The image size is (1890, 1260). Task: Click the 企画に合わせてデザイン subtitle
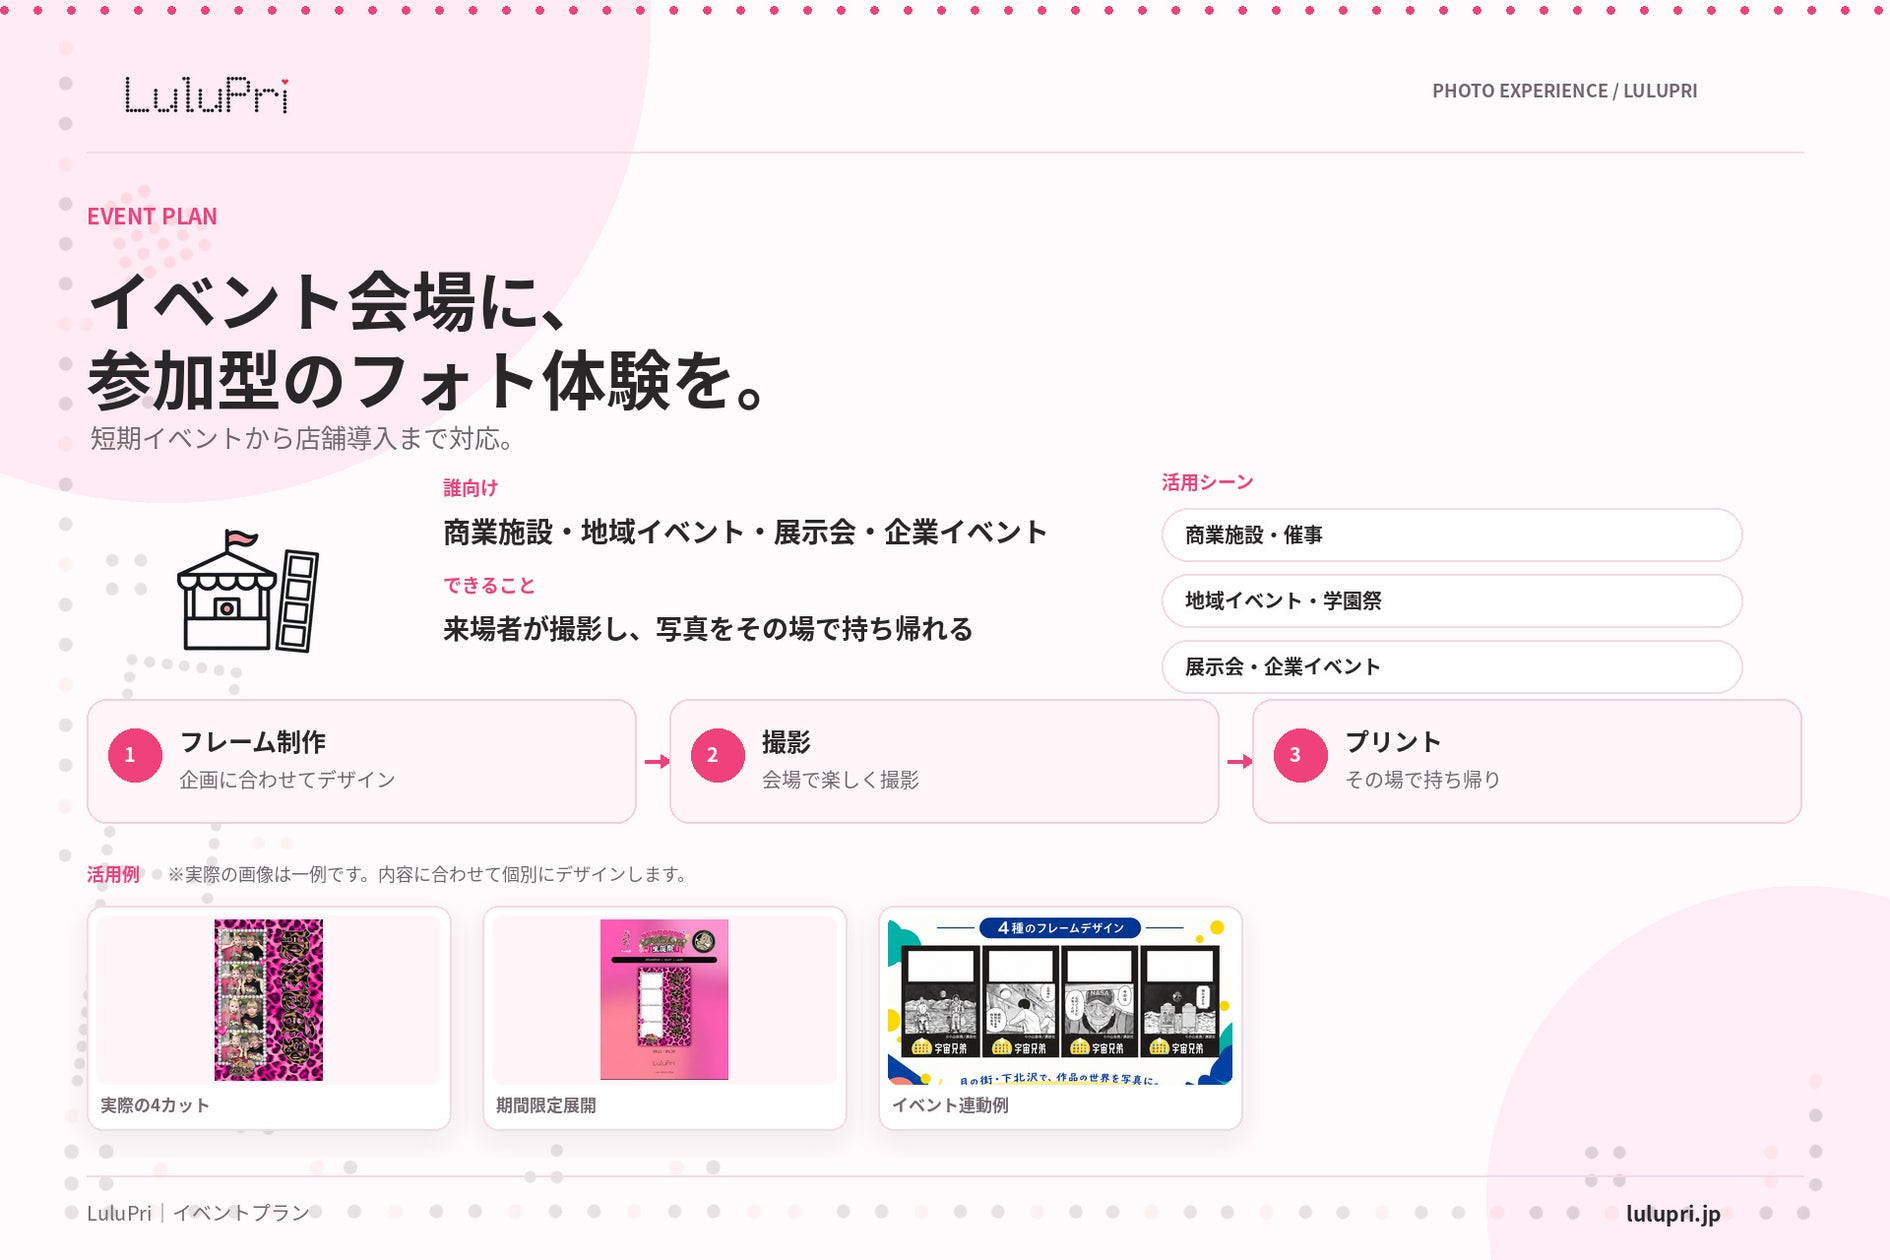[287, 779]
